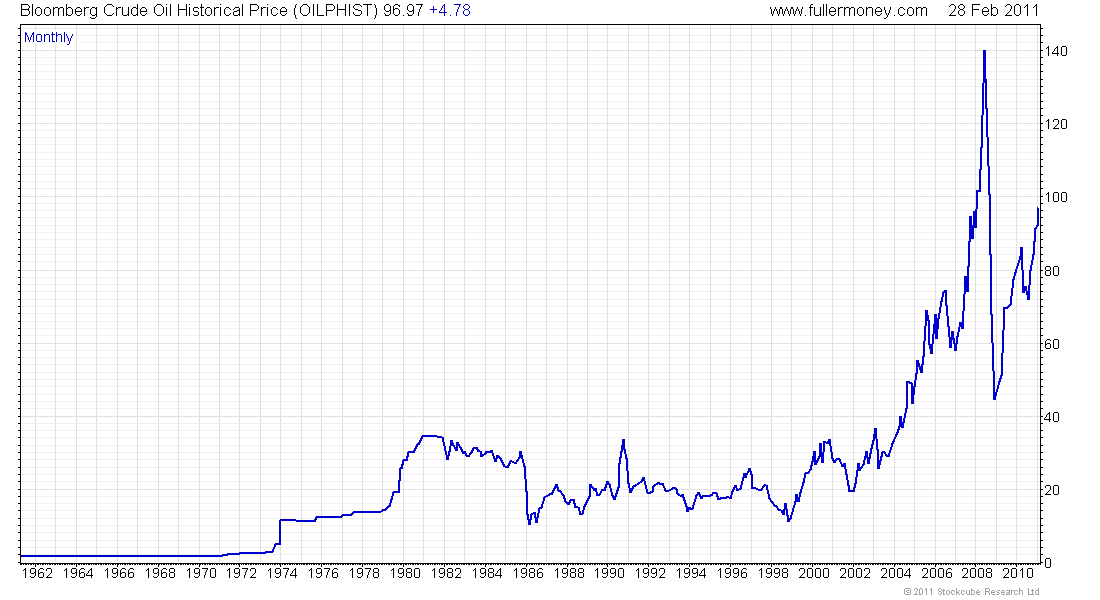Click the '1982' year axis label

(x=446, y=573)
